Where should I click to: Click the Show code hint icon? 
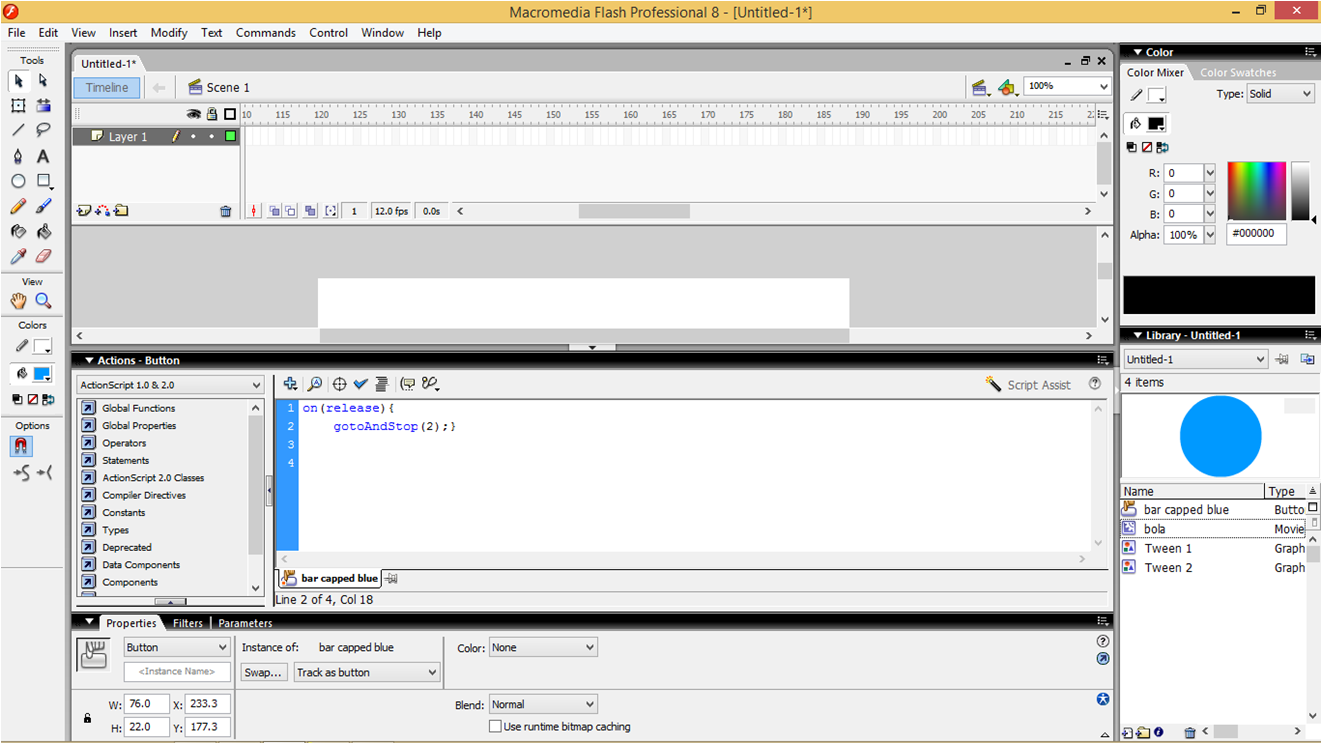point(407,384)
